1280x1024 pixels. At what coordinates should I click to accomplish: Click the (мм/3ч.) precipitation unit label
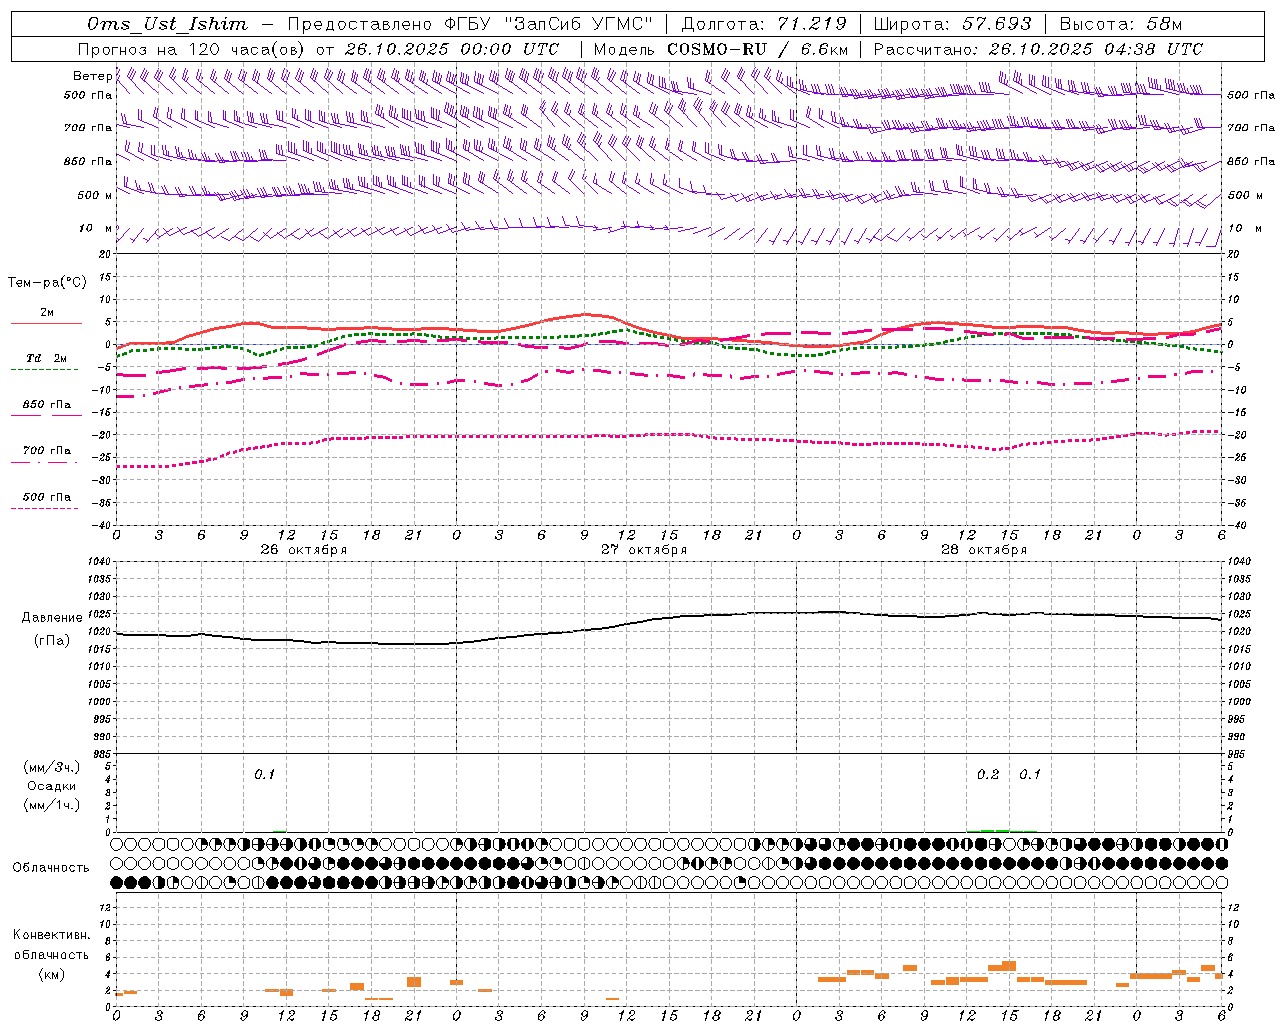tap(51, 767)
